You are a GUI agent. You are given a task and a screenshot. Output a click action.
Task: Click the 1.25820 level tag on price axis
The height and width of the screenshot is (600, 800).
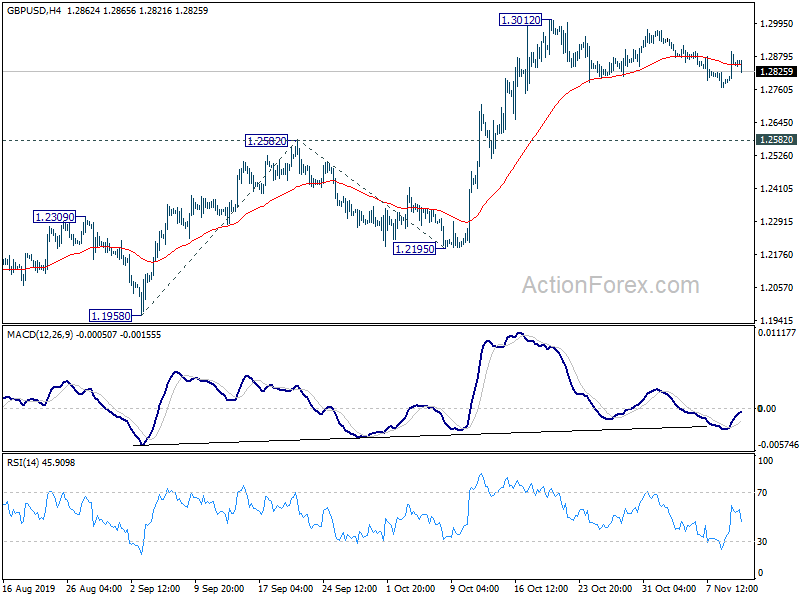776,140
